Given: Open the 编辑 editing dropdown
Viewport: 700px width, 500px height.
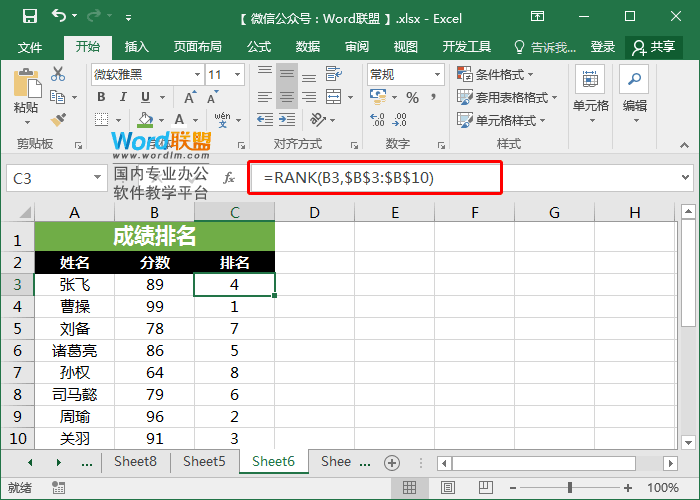Looking at the screenshot, I should [634, 95].
